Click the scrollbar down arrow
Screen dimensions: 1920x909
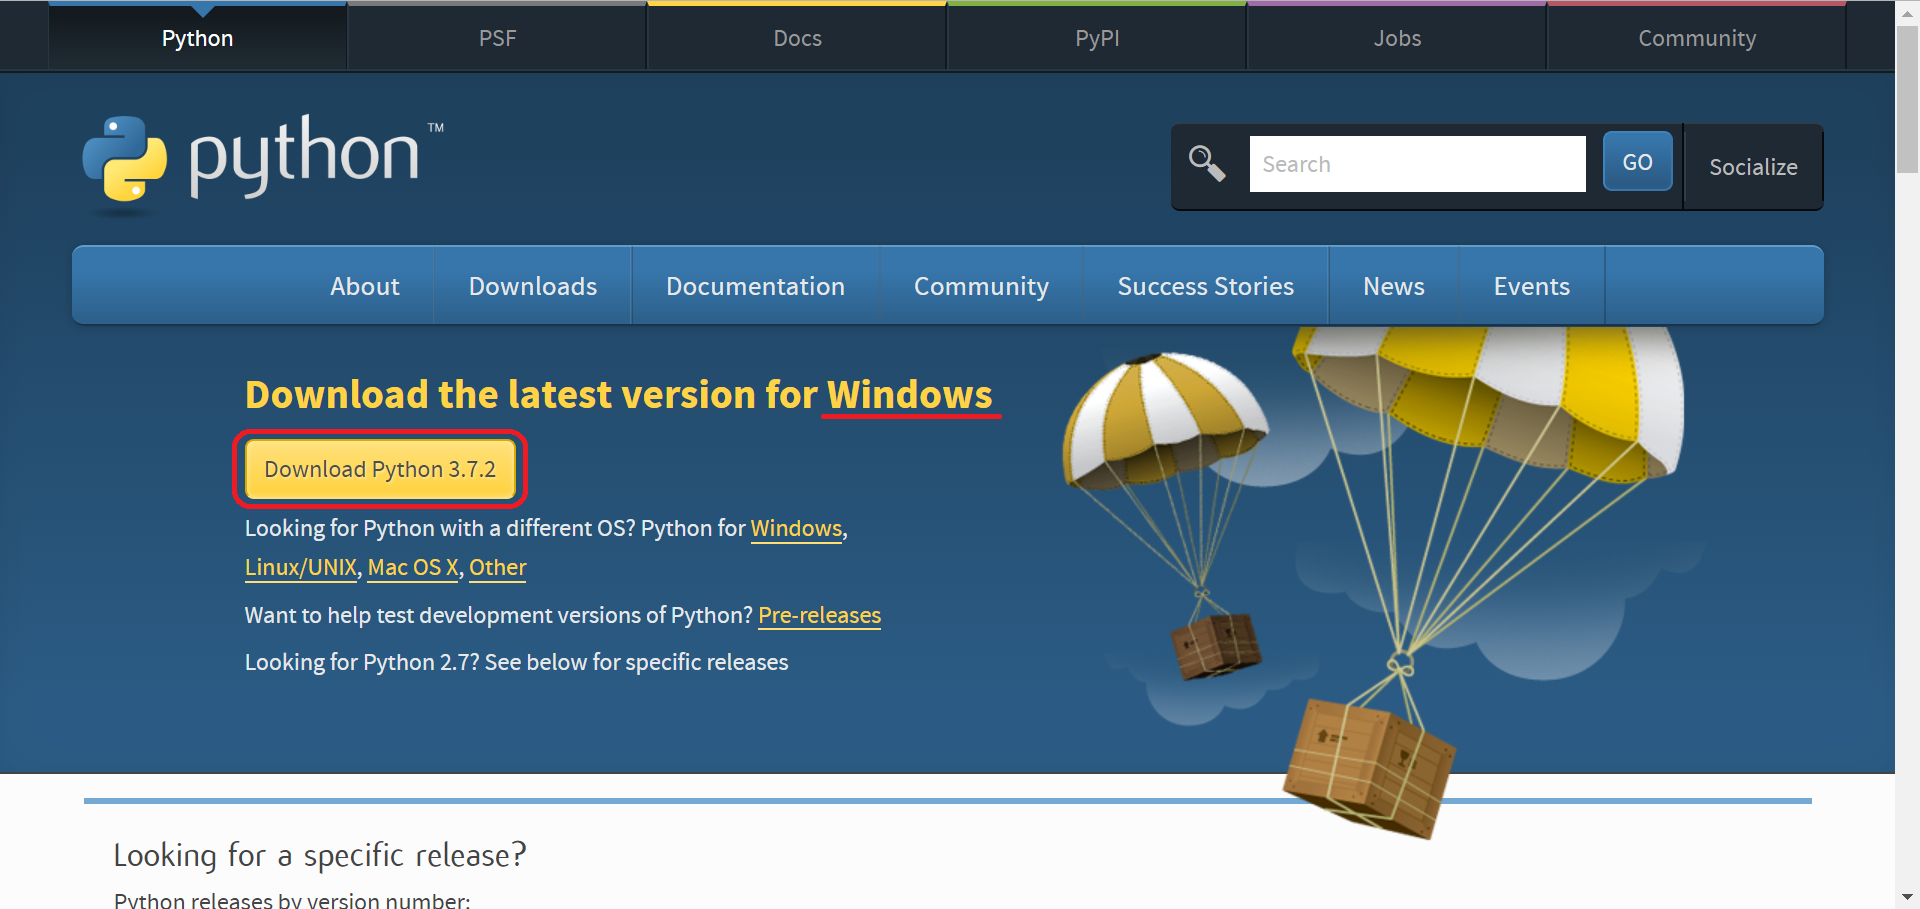pos(1907,897)
